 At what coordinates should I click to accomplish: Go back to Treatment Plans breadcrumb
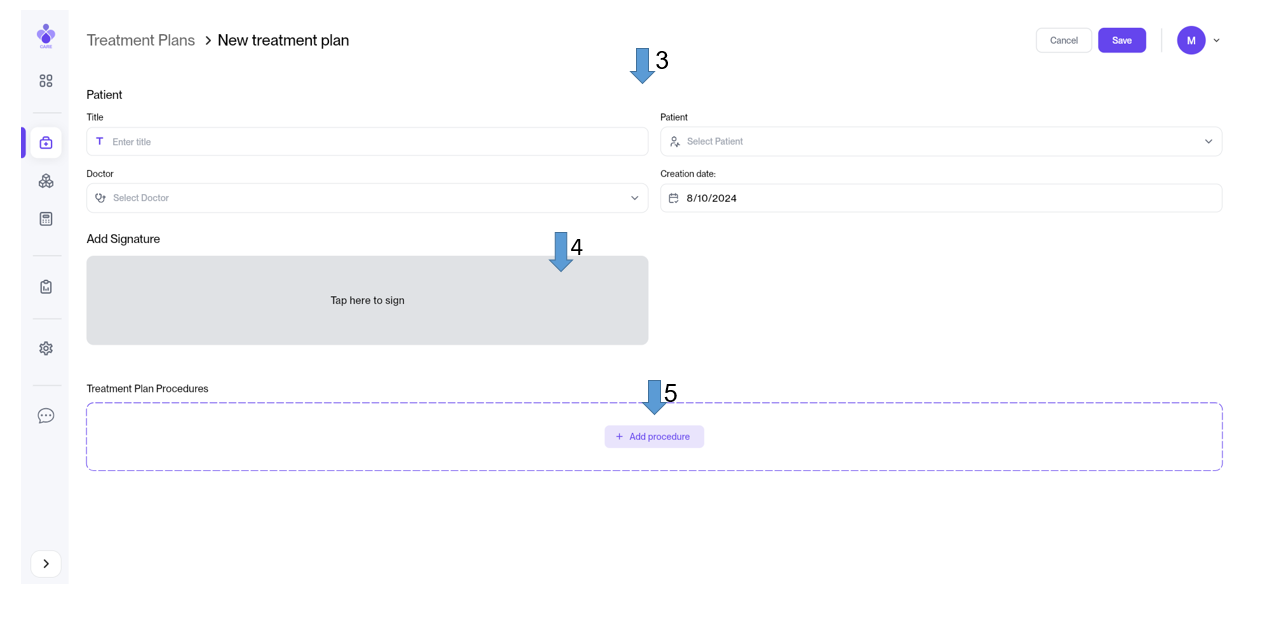coord(141,41)
